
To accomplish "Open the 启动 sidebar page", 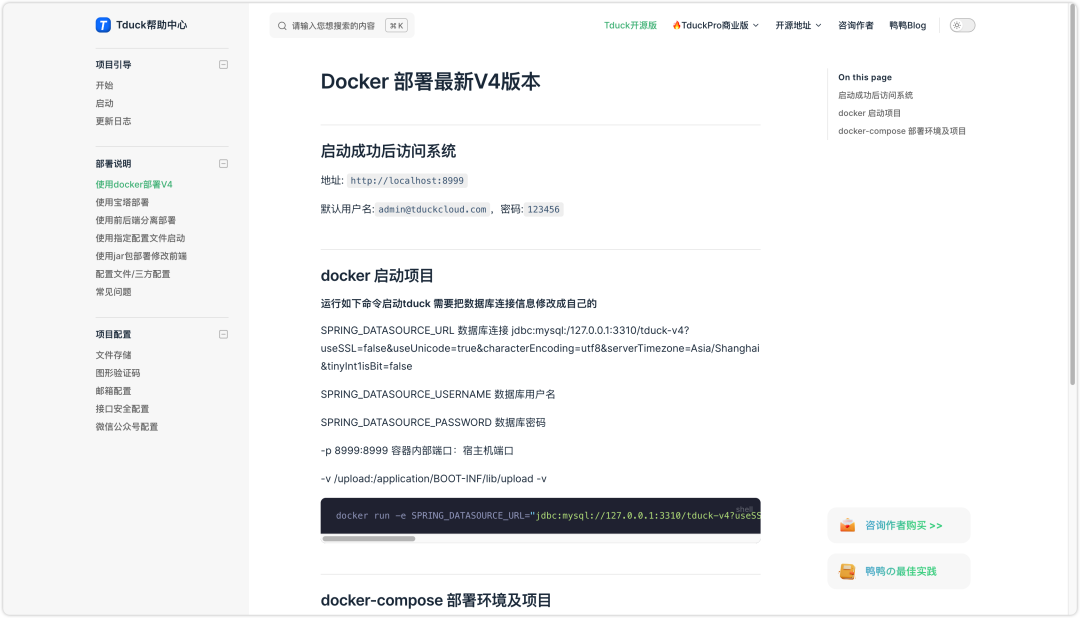I will pos(105,103).
